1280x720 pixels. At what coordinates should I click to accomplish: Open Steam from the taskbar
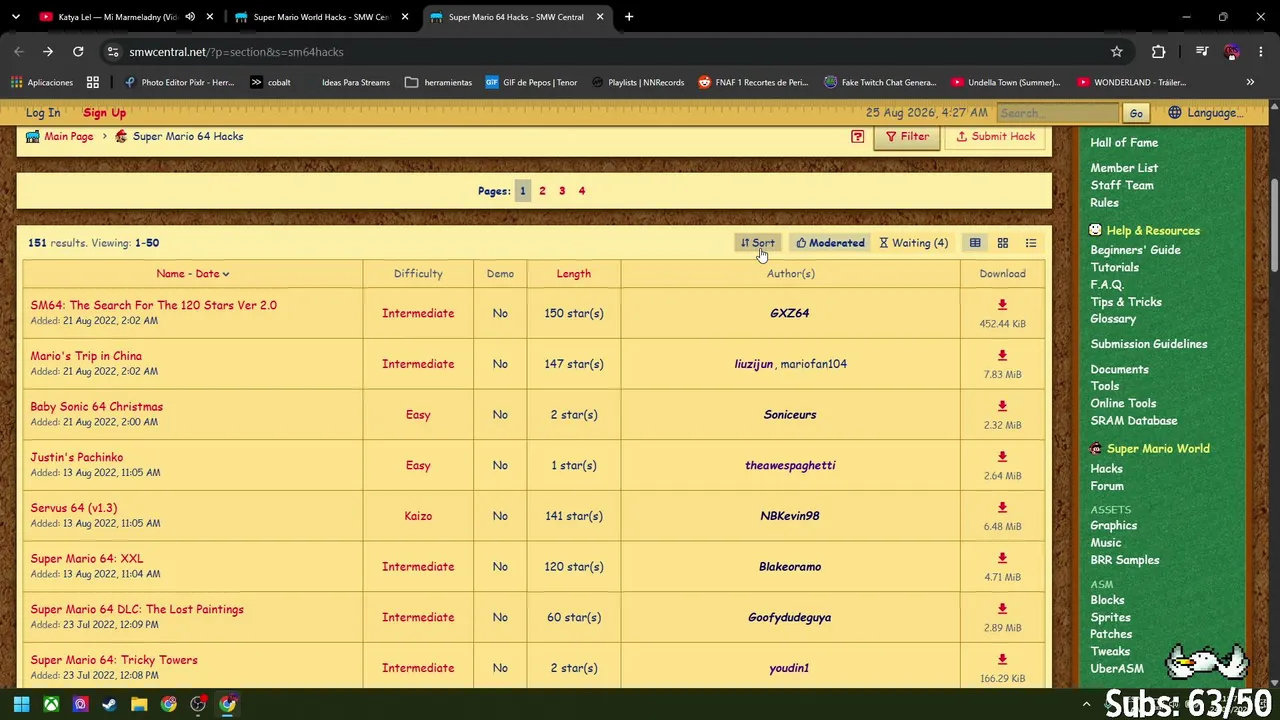pyautogui.click(x=109, y=704)
